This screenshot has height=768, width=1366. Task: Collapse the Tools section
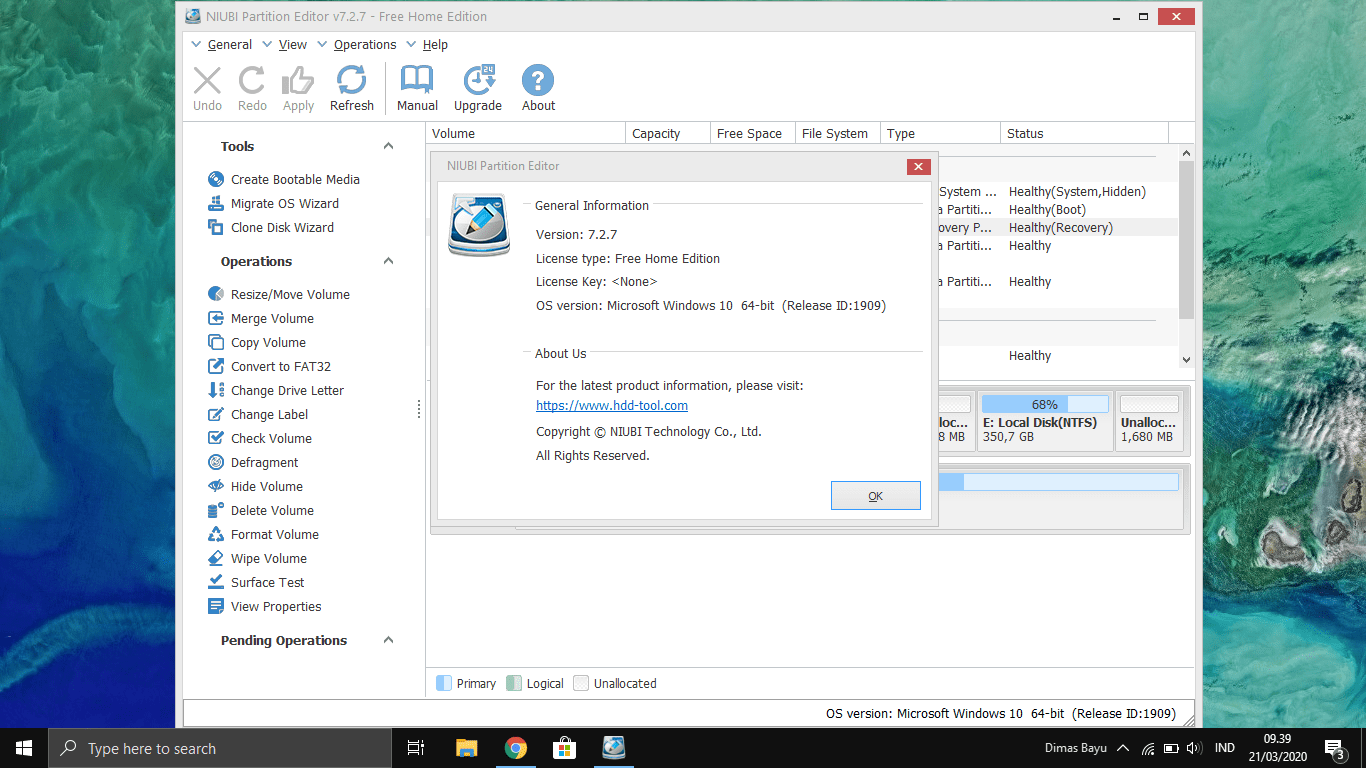point(388,146)
